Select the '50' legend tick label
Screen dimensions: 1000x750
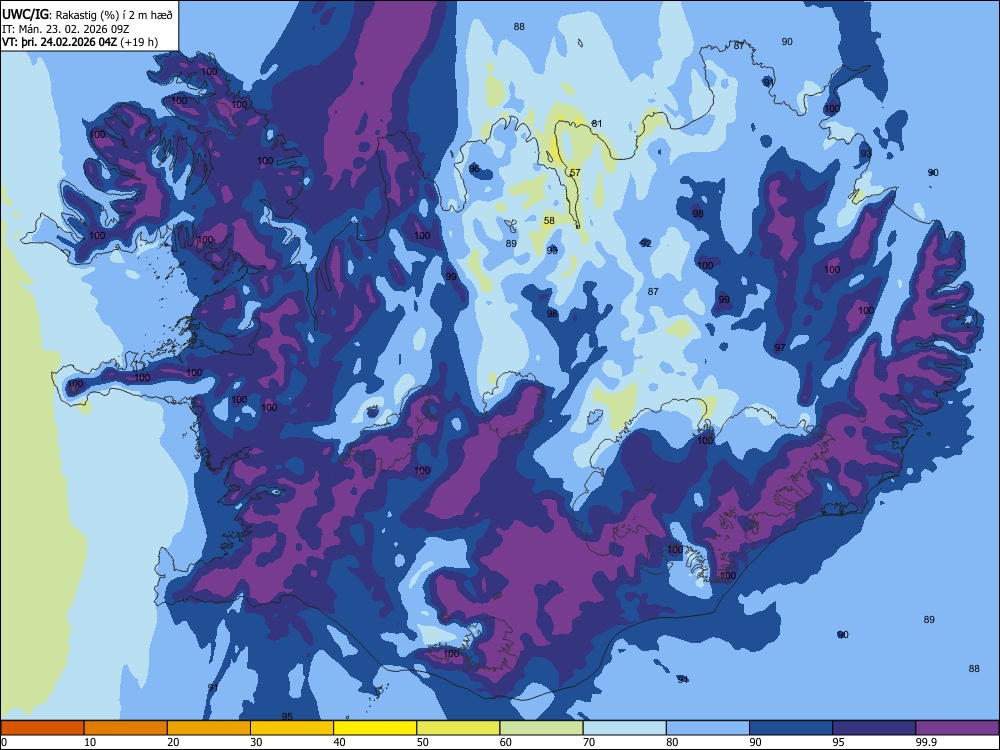[422, 742]
